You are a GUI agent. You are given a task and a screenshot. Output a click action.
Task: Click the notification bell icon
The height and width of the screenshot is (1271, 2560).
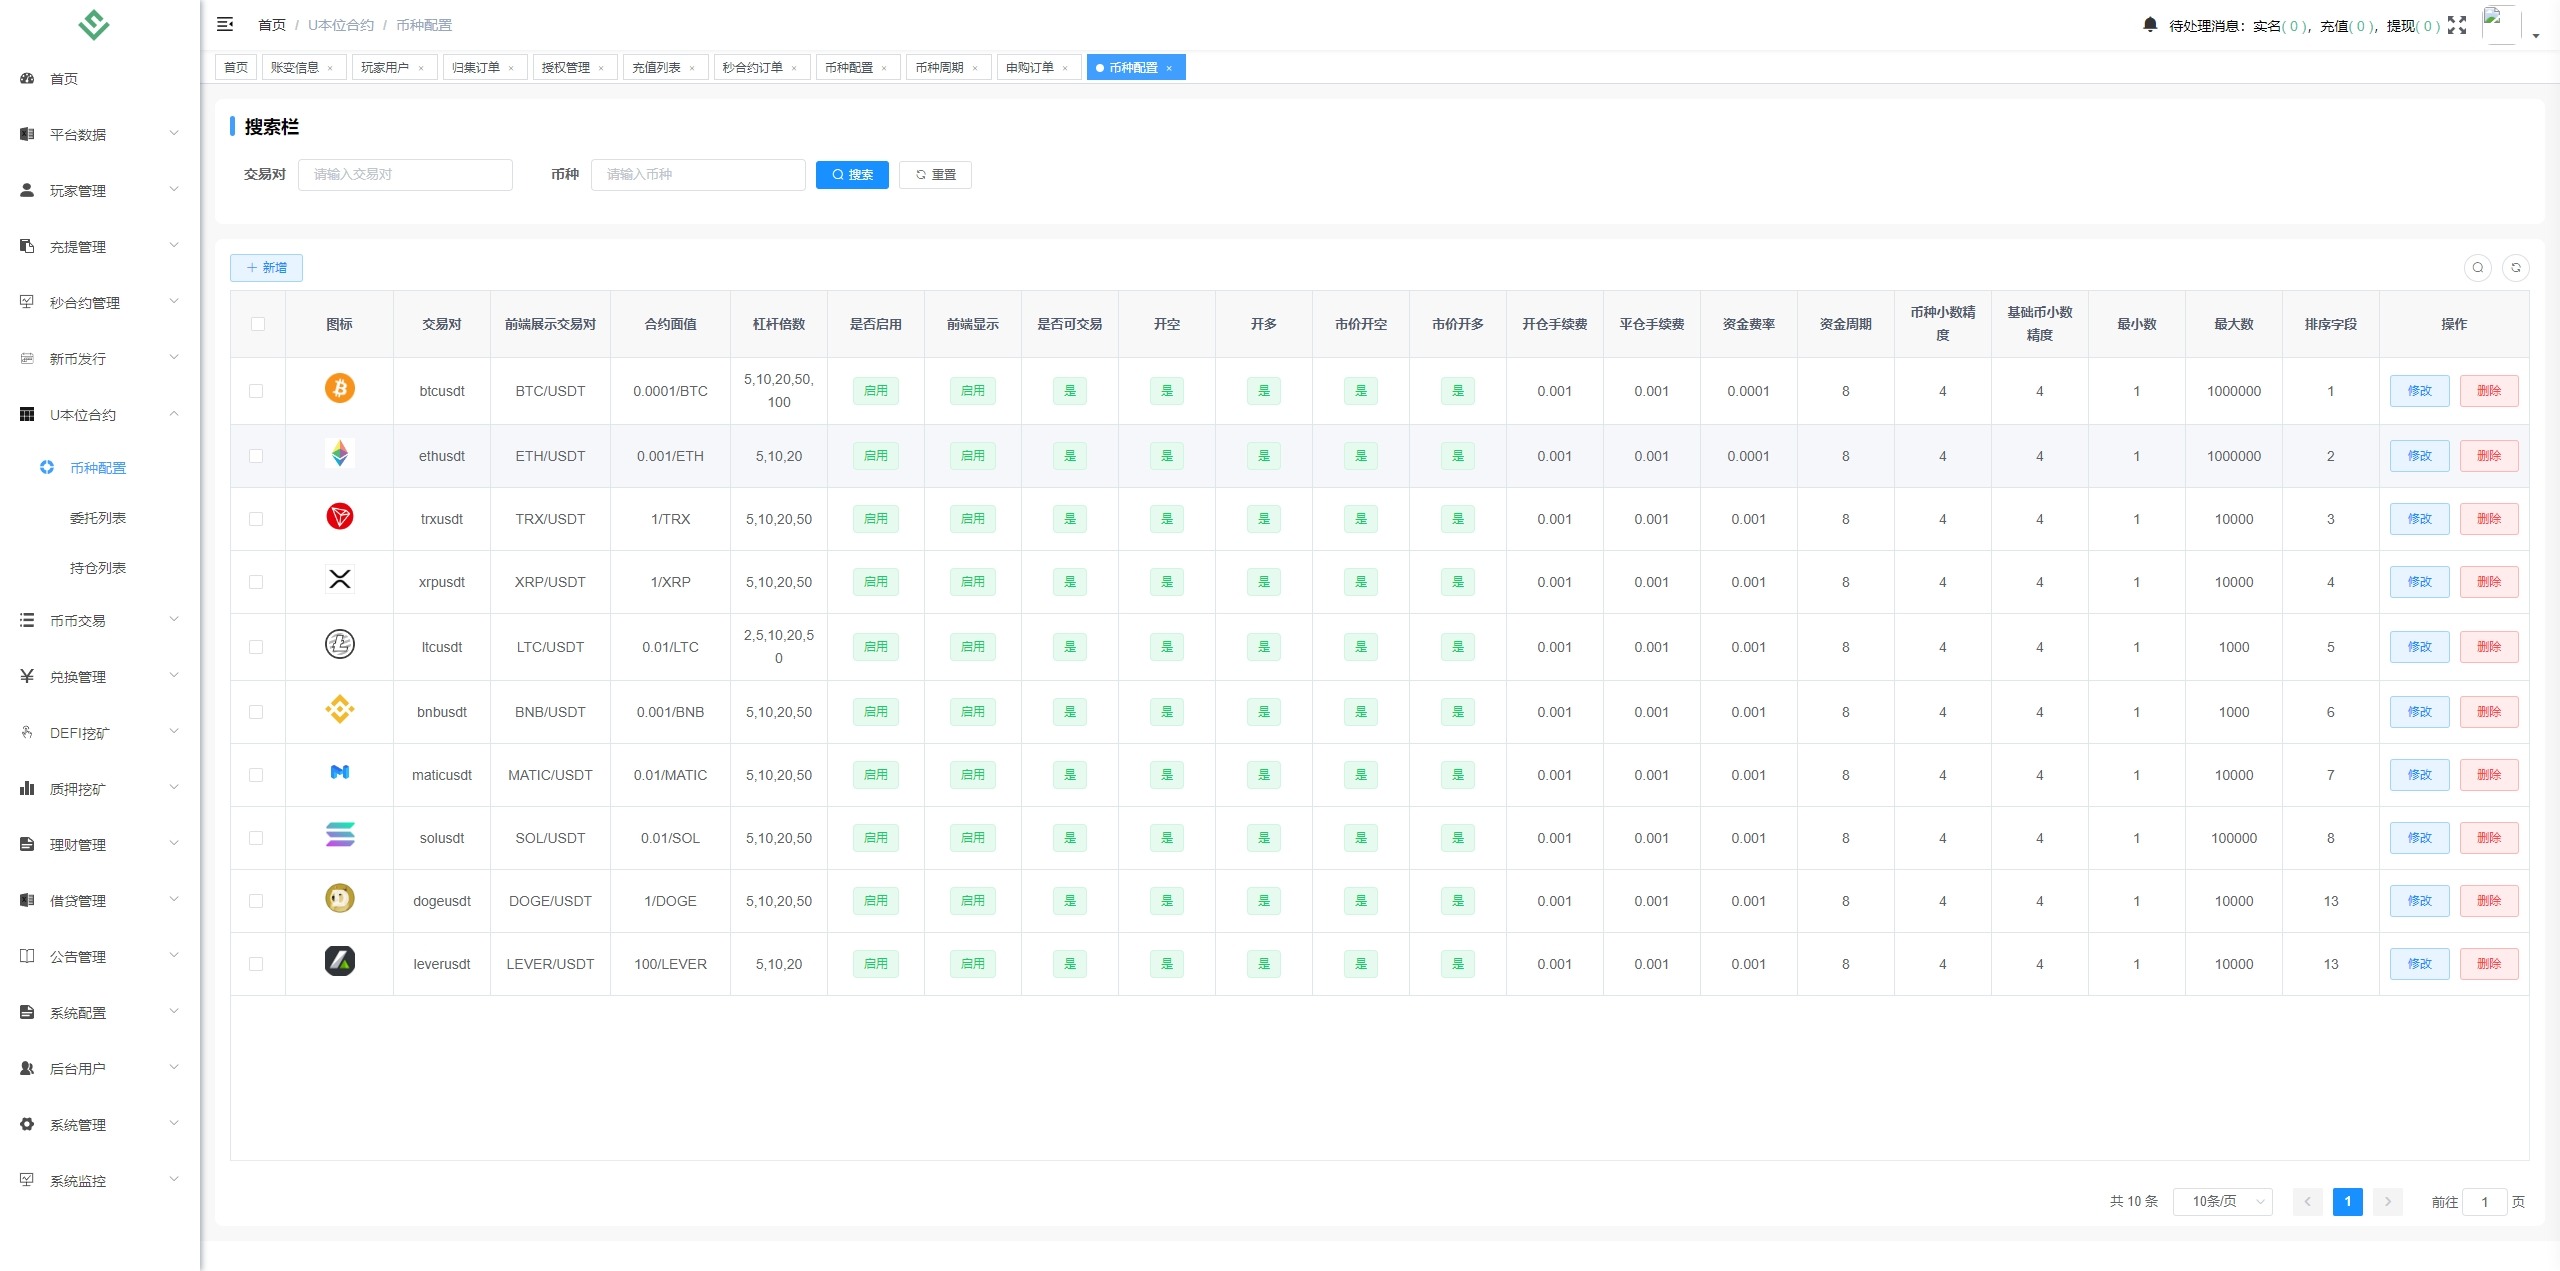click(x=2150, y=24)
